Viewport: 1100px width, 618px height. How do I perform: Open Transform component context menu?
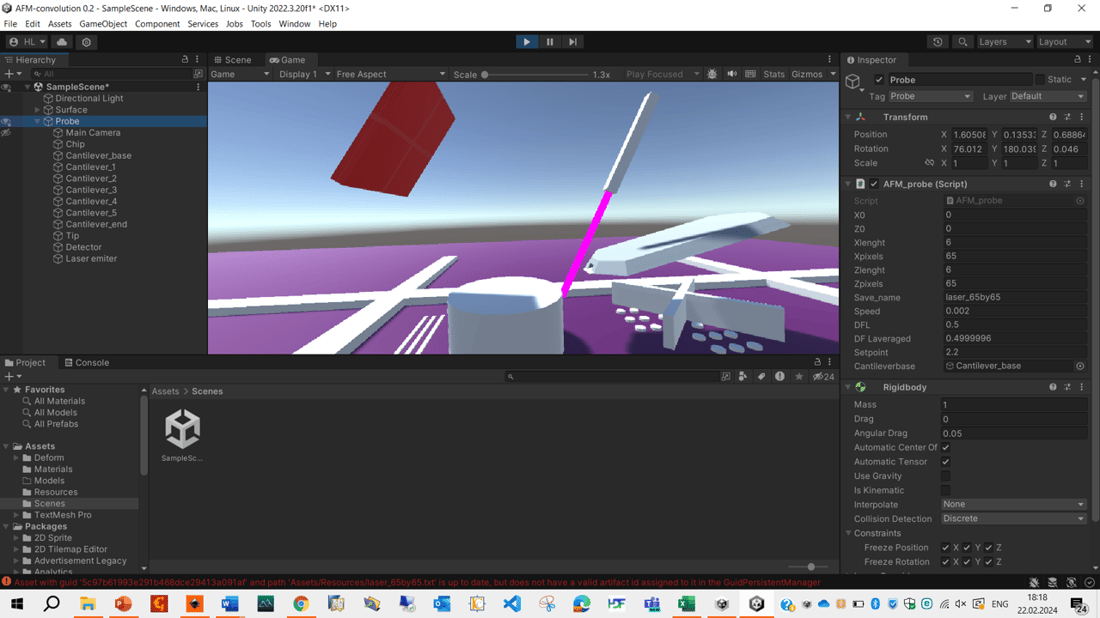tap(1082, 117)
